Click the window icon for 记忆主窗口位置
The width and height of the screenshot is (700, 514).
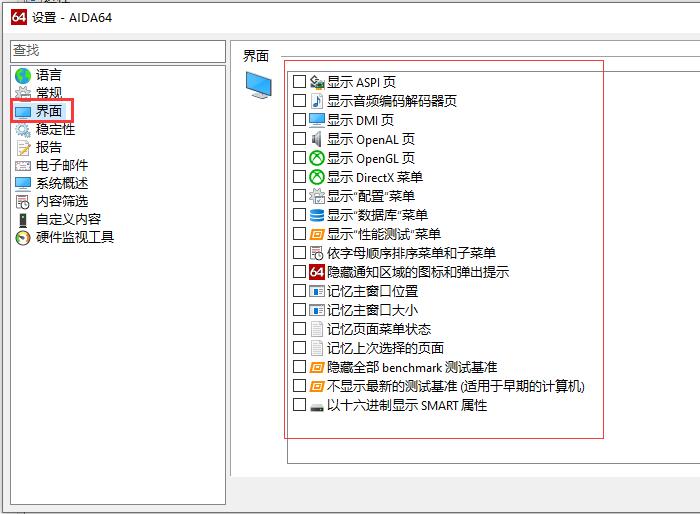(x=317, y=291)
